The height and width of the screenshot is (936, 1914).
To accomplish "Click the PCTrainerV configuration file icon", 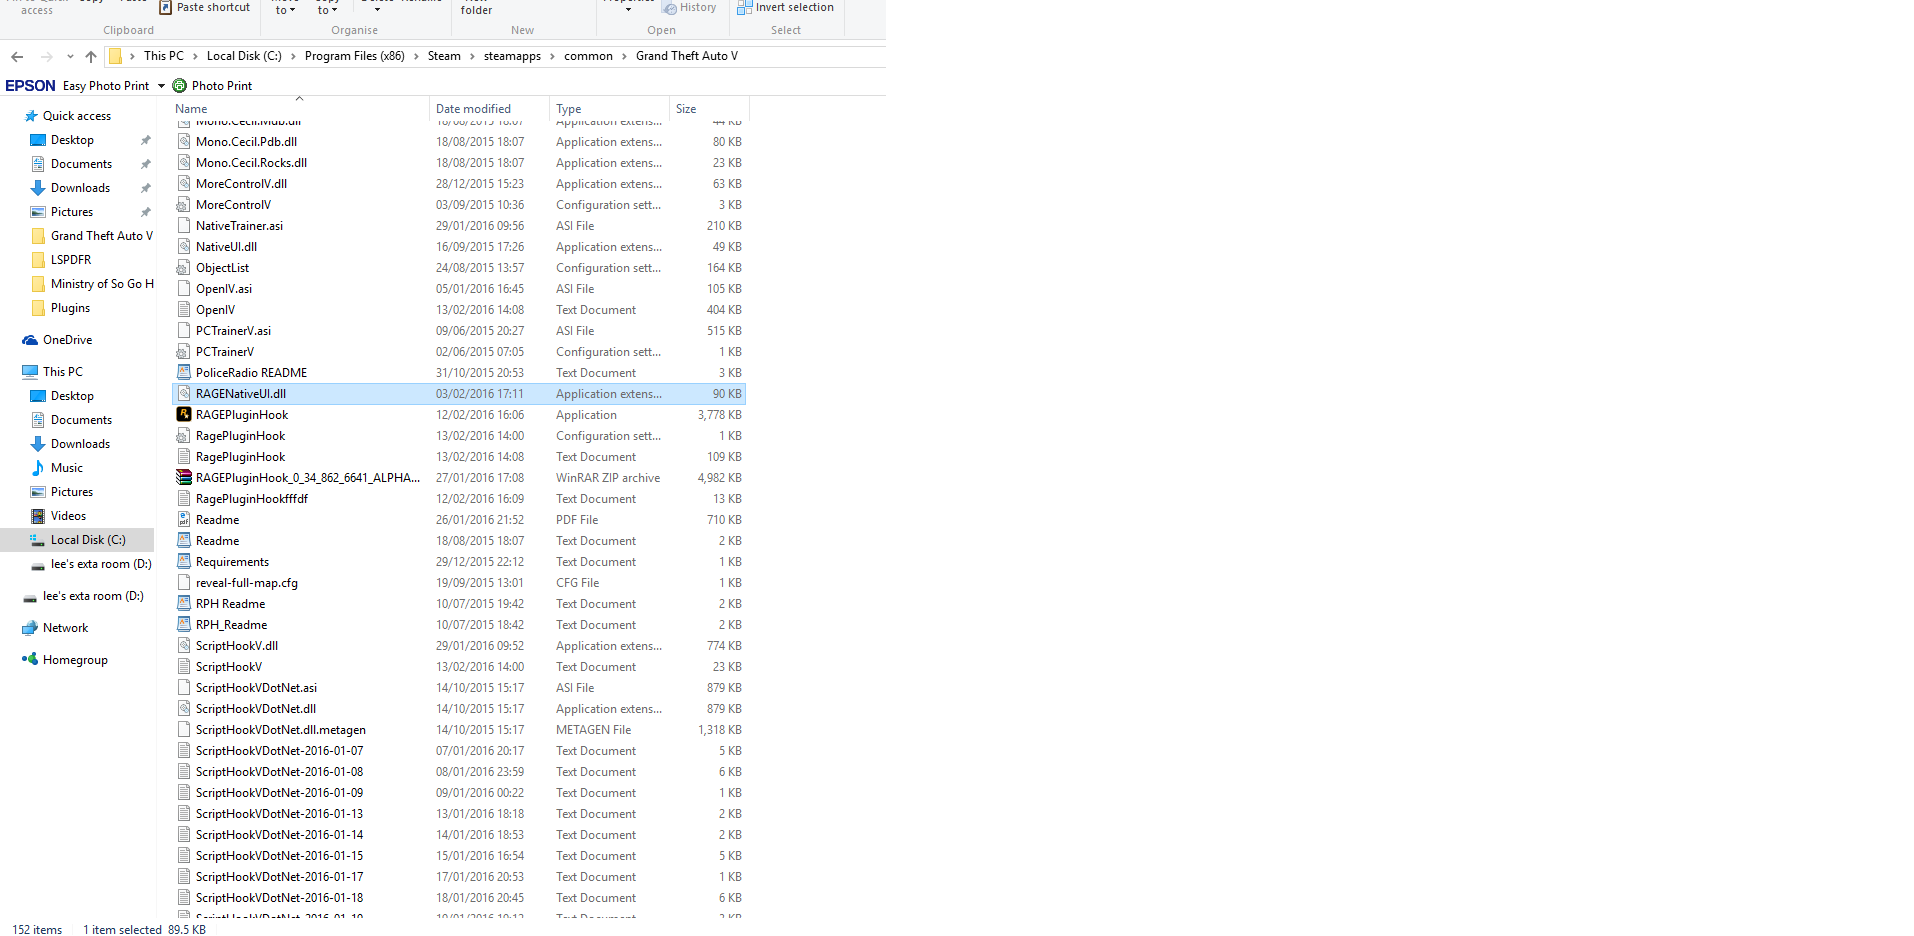I will (x=184, y=351).
